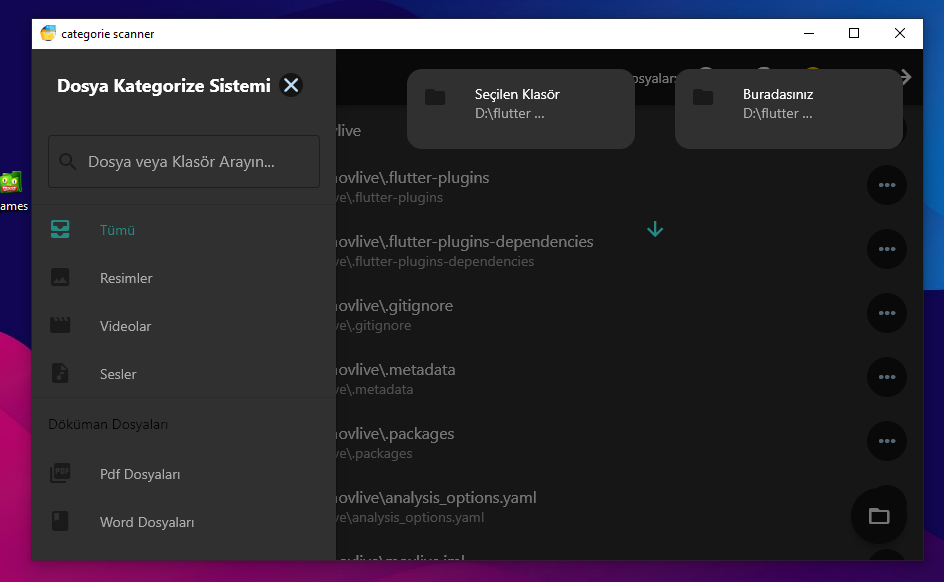
Task: Click the search magnifier icon
Action: point(67,161)
